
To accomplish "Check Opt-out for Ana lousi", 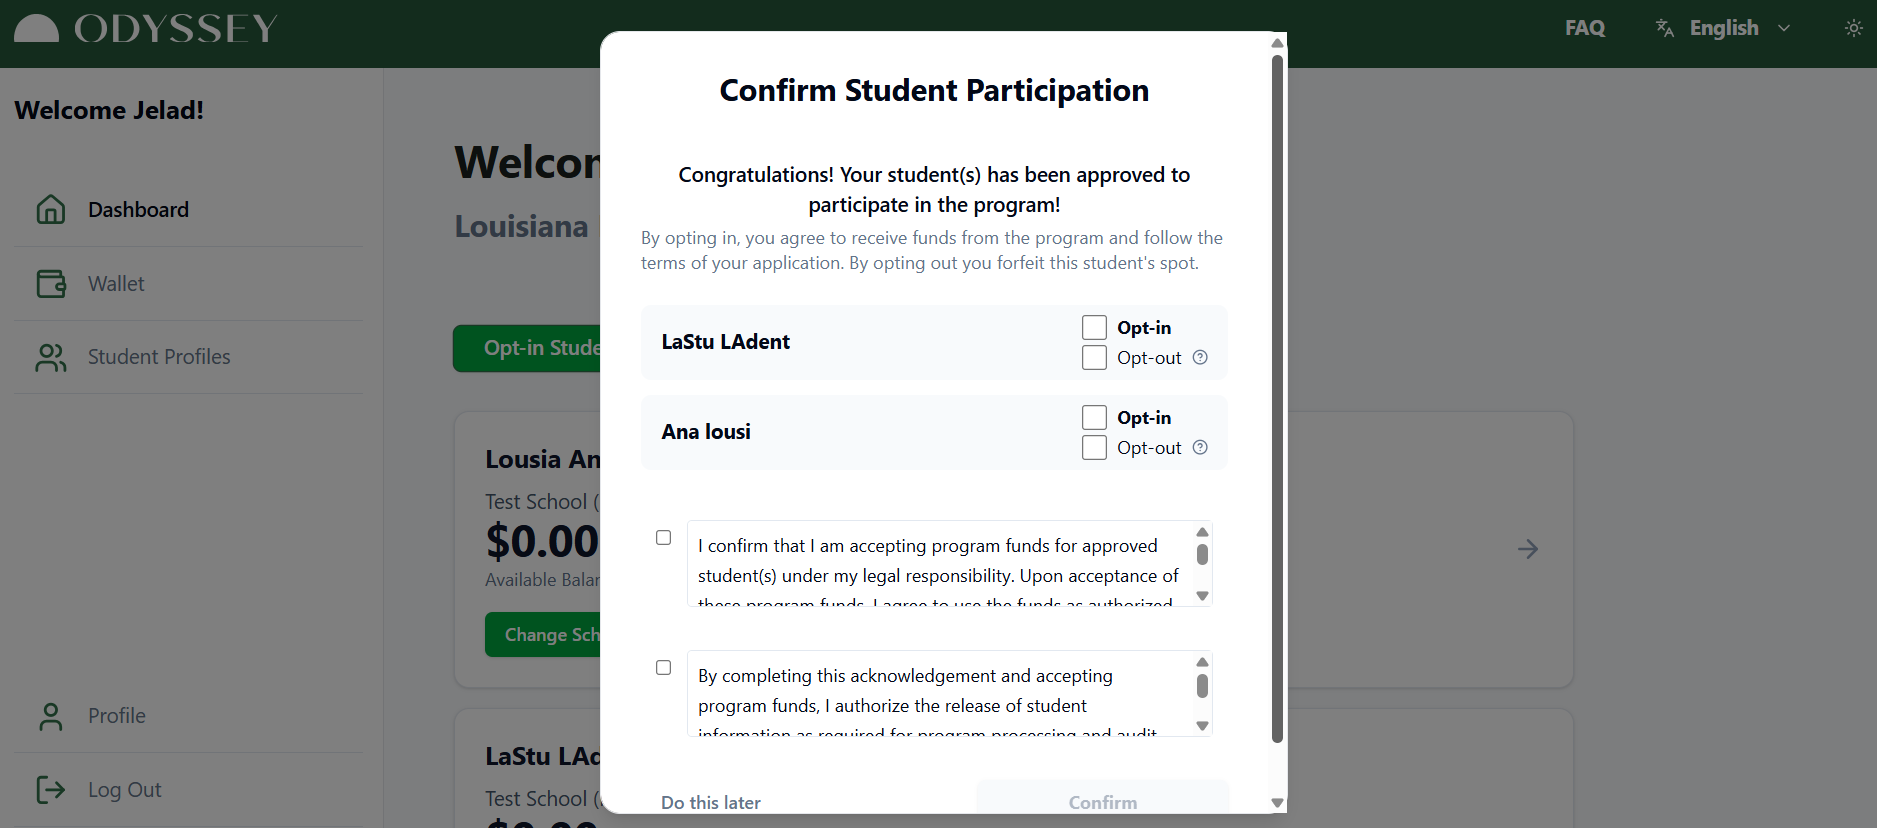I will click(1094, 448).
